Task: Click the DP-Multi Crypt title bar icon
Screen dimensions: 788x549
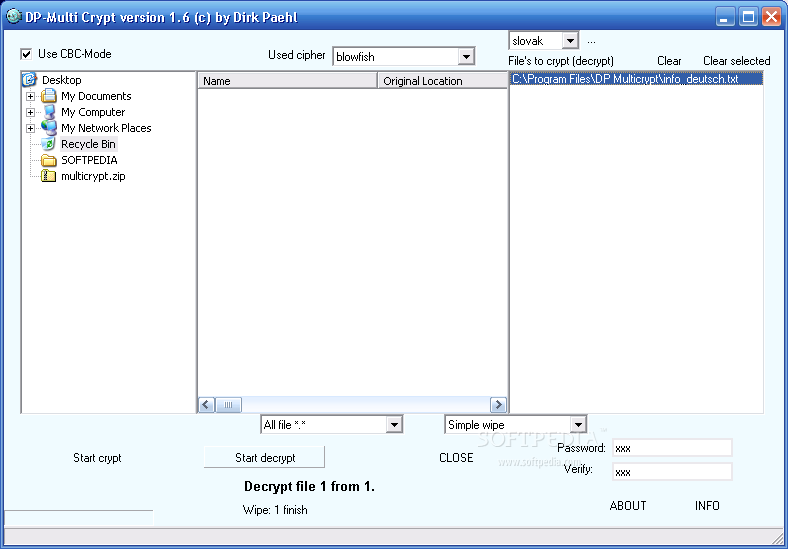Action: (x=14, y=17)
